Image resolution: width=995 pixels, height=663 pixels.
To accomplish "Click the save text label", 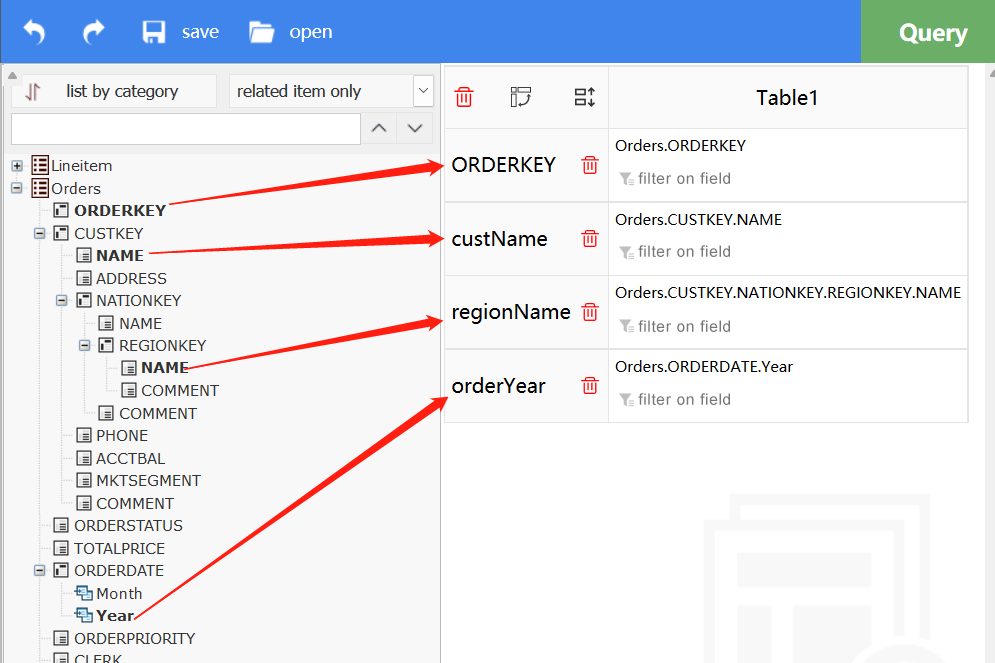I will tap(201, 32).
